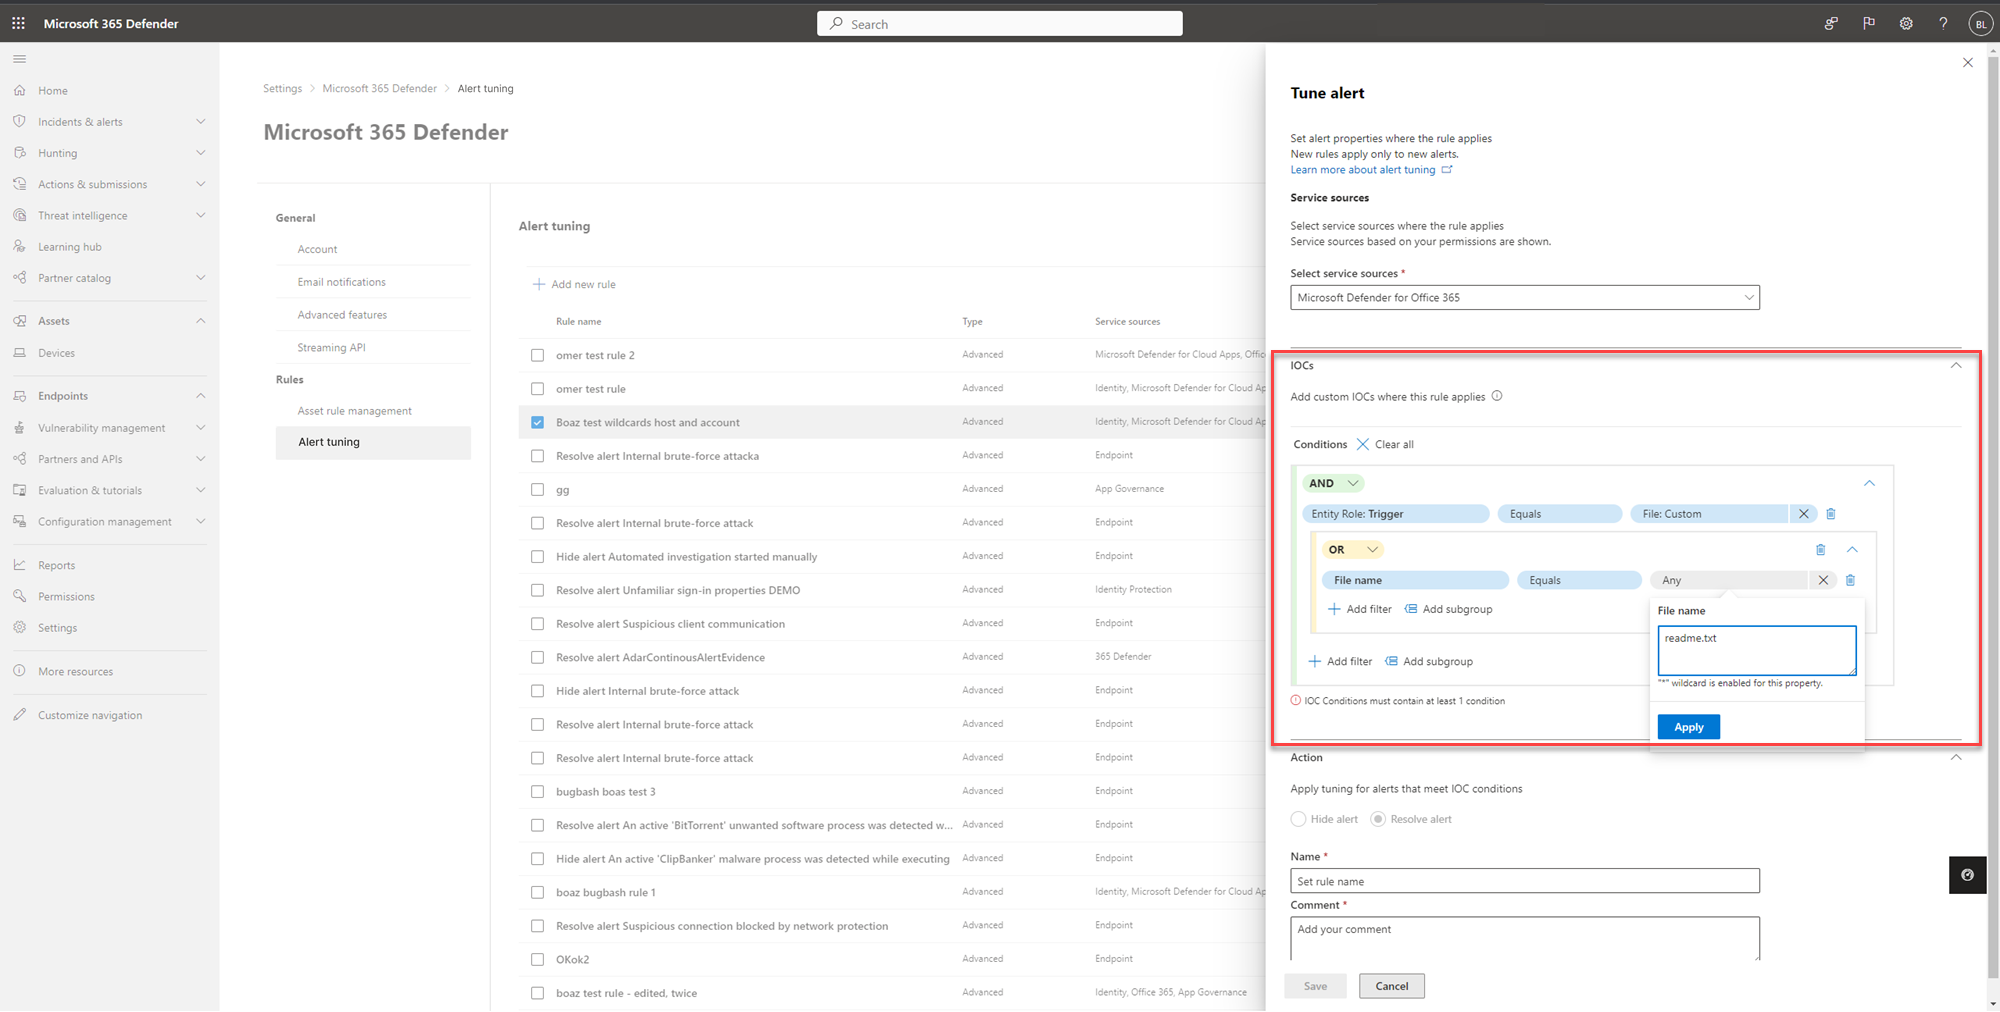Click the Permissions sidebar icon

coord(20,596)
